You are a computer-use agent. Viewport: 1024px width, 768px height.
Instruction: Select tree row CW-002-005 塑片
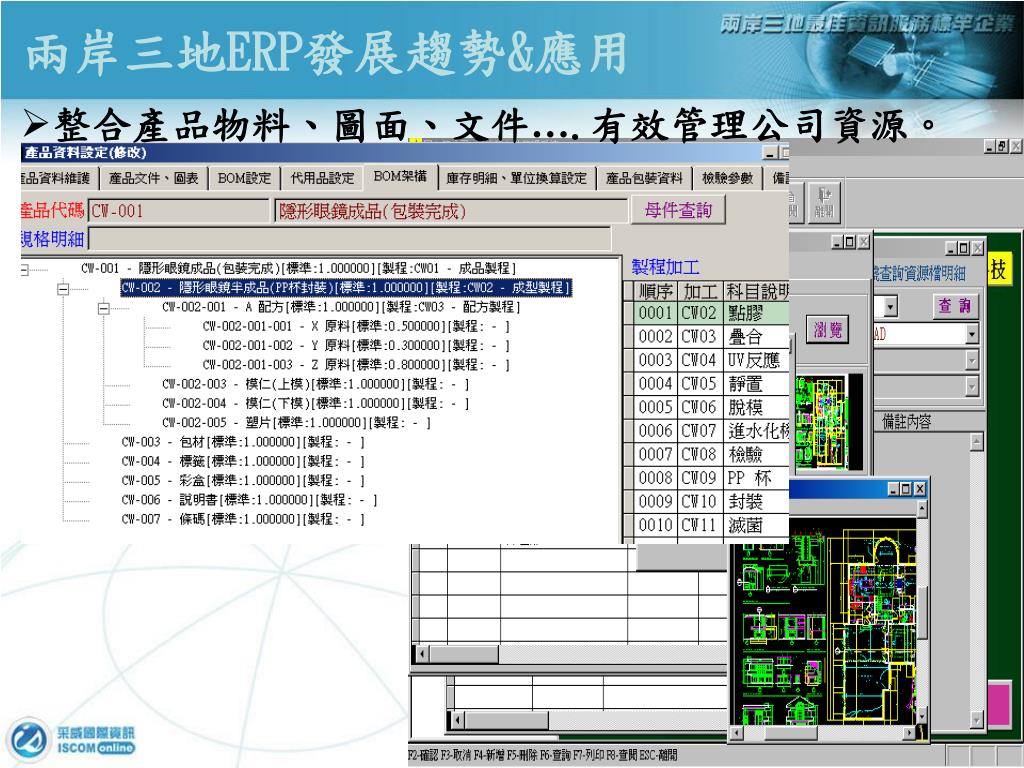[x=296, y=423]
